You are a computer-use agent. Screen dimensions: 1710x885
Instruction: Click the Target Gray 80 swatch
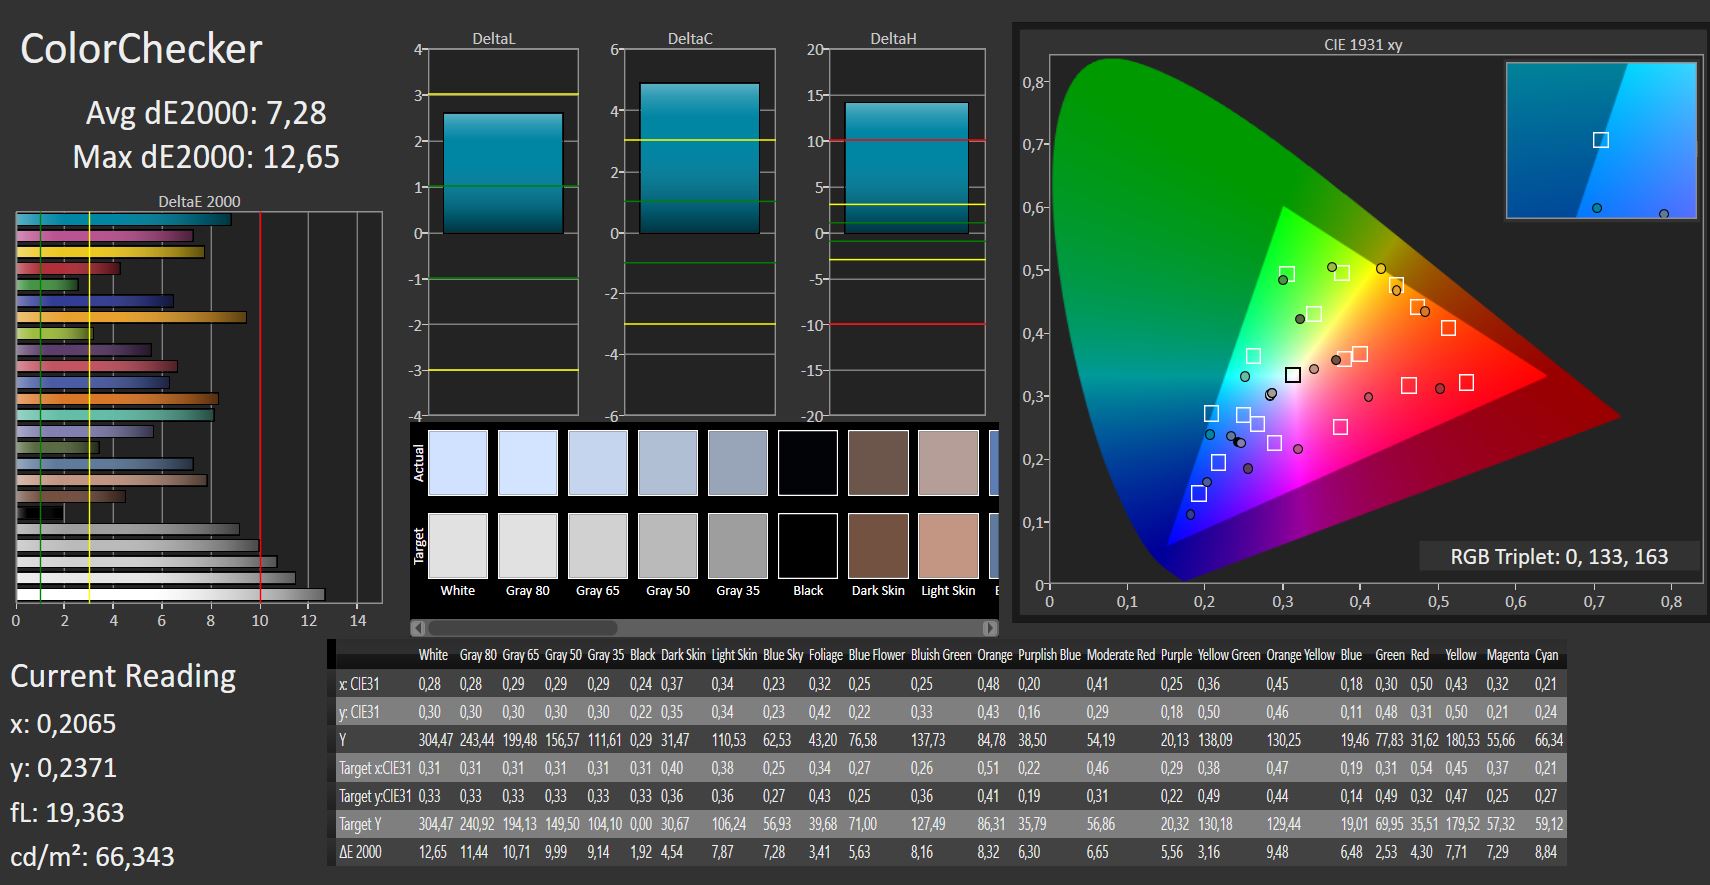coord(528,546)
